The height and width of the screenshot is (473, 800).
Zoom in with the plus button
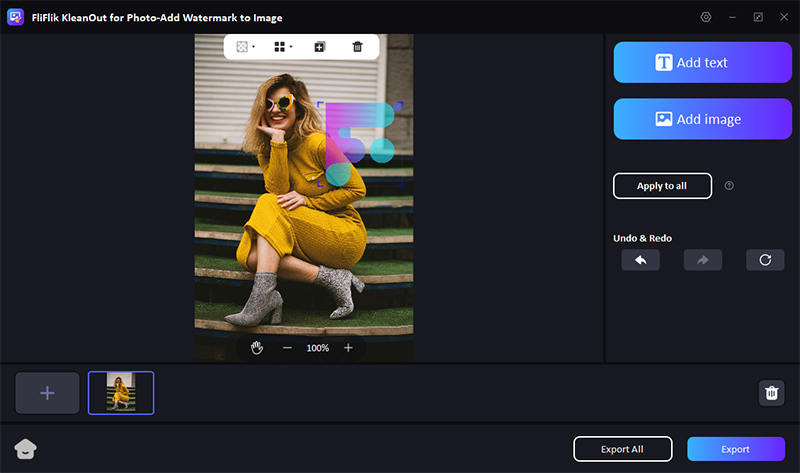click(x=348, y=348)
